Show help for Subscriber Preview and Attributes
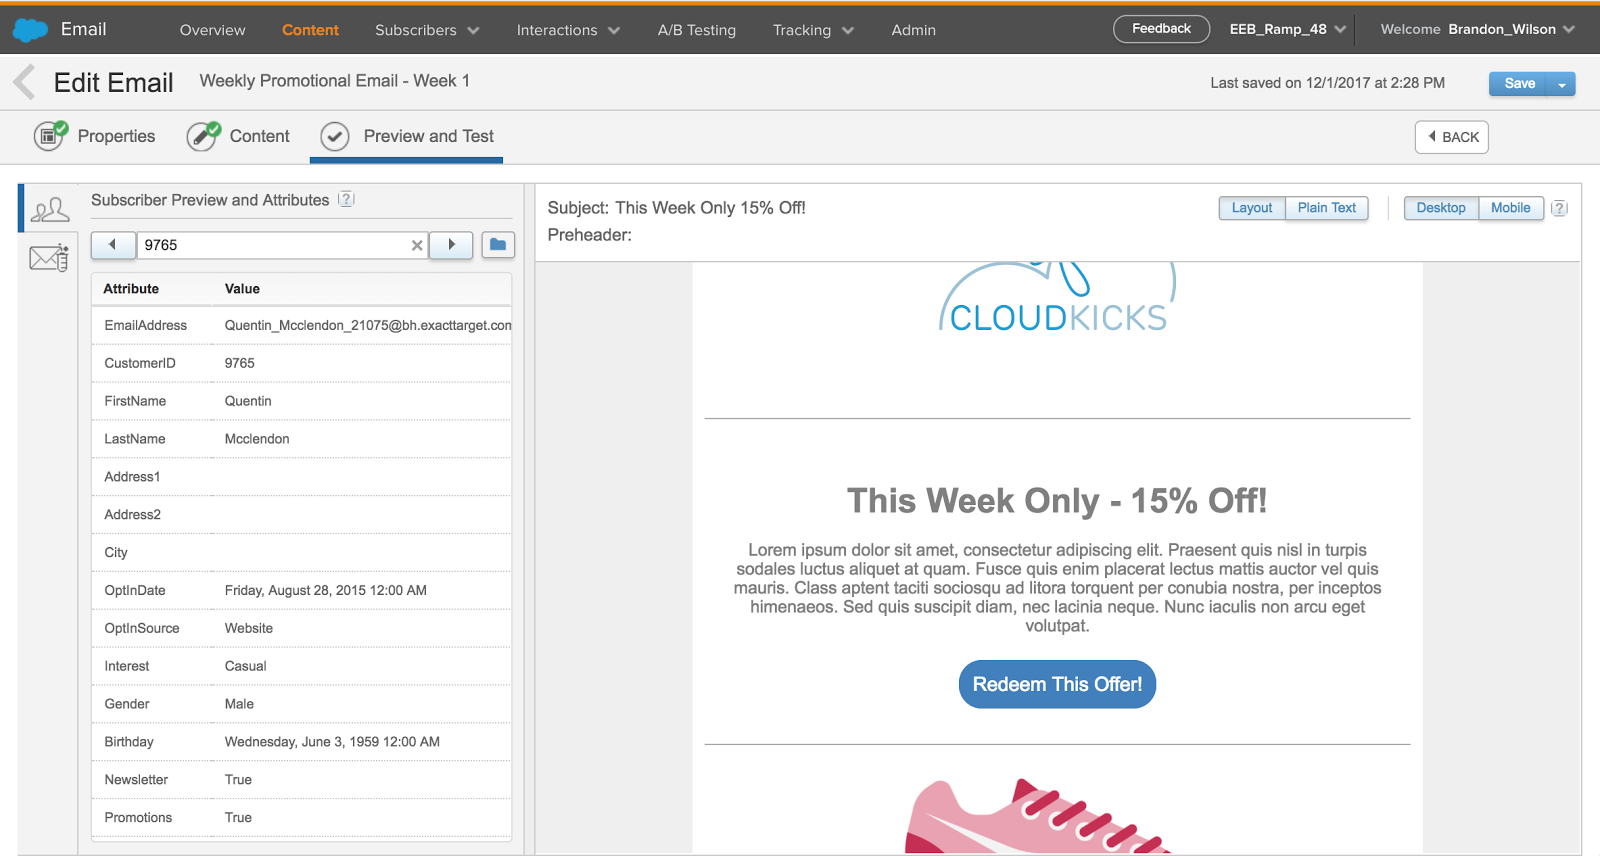Image resolution: width=1600 pixels, height=856 pixels. coord(346,199)
